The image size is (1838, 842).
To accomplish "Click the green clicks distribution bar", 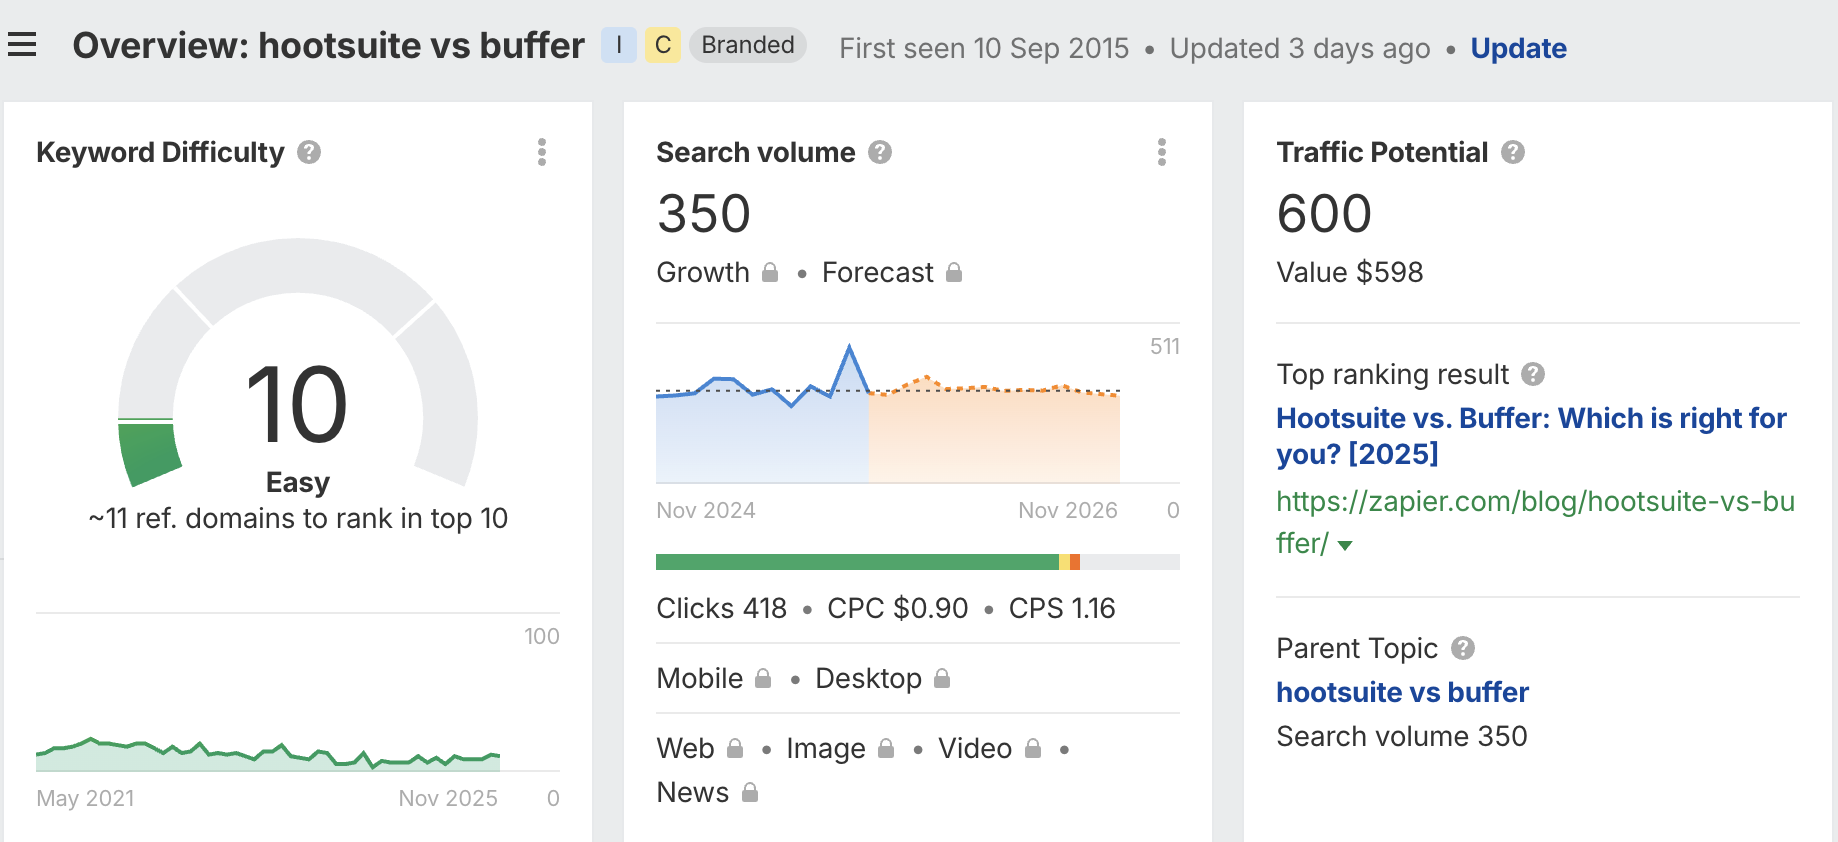I will (x=856, y=562).
